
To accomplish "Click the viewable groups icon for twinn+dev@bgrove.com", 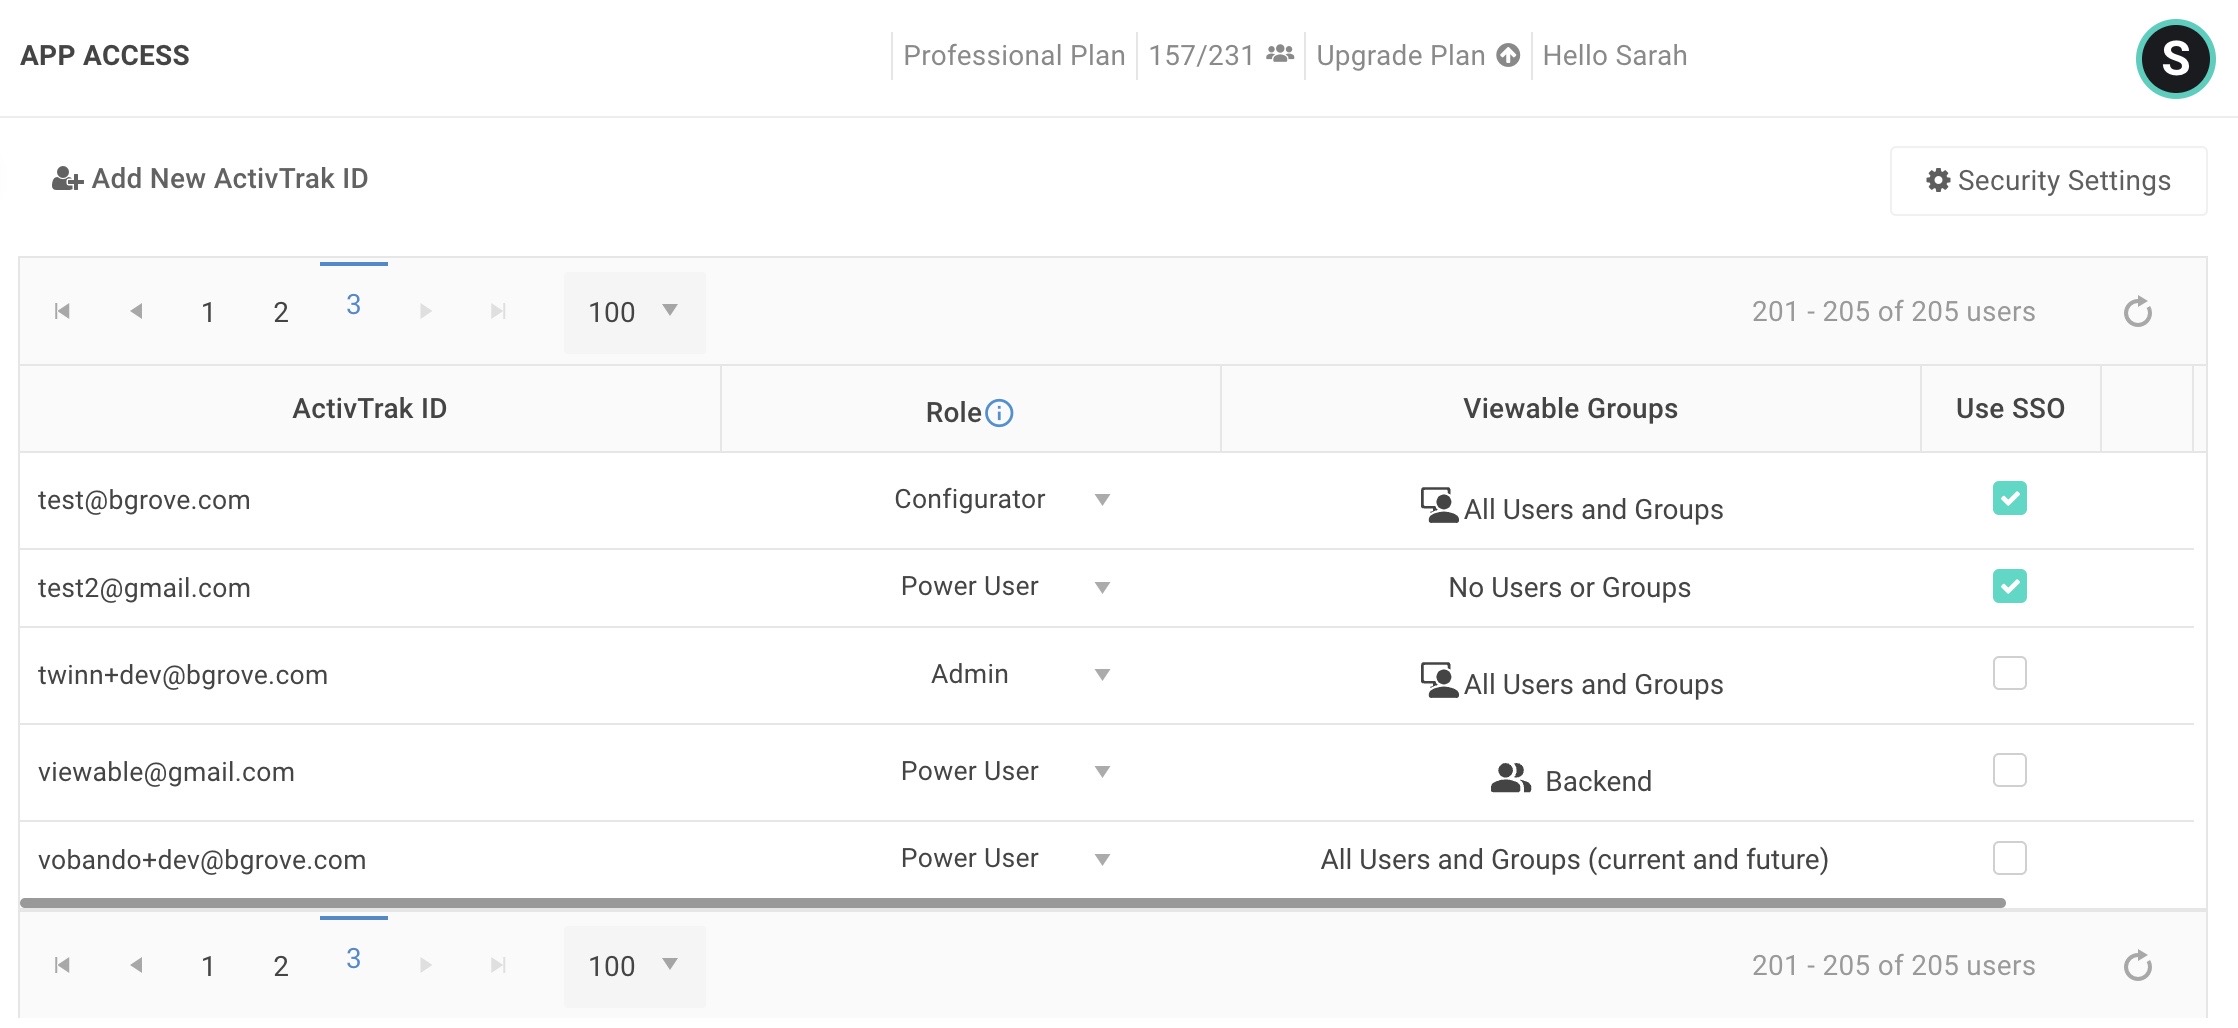I will (1439, 680).
